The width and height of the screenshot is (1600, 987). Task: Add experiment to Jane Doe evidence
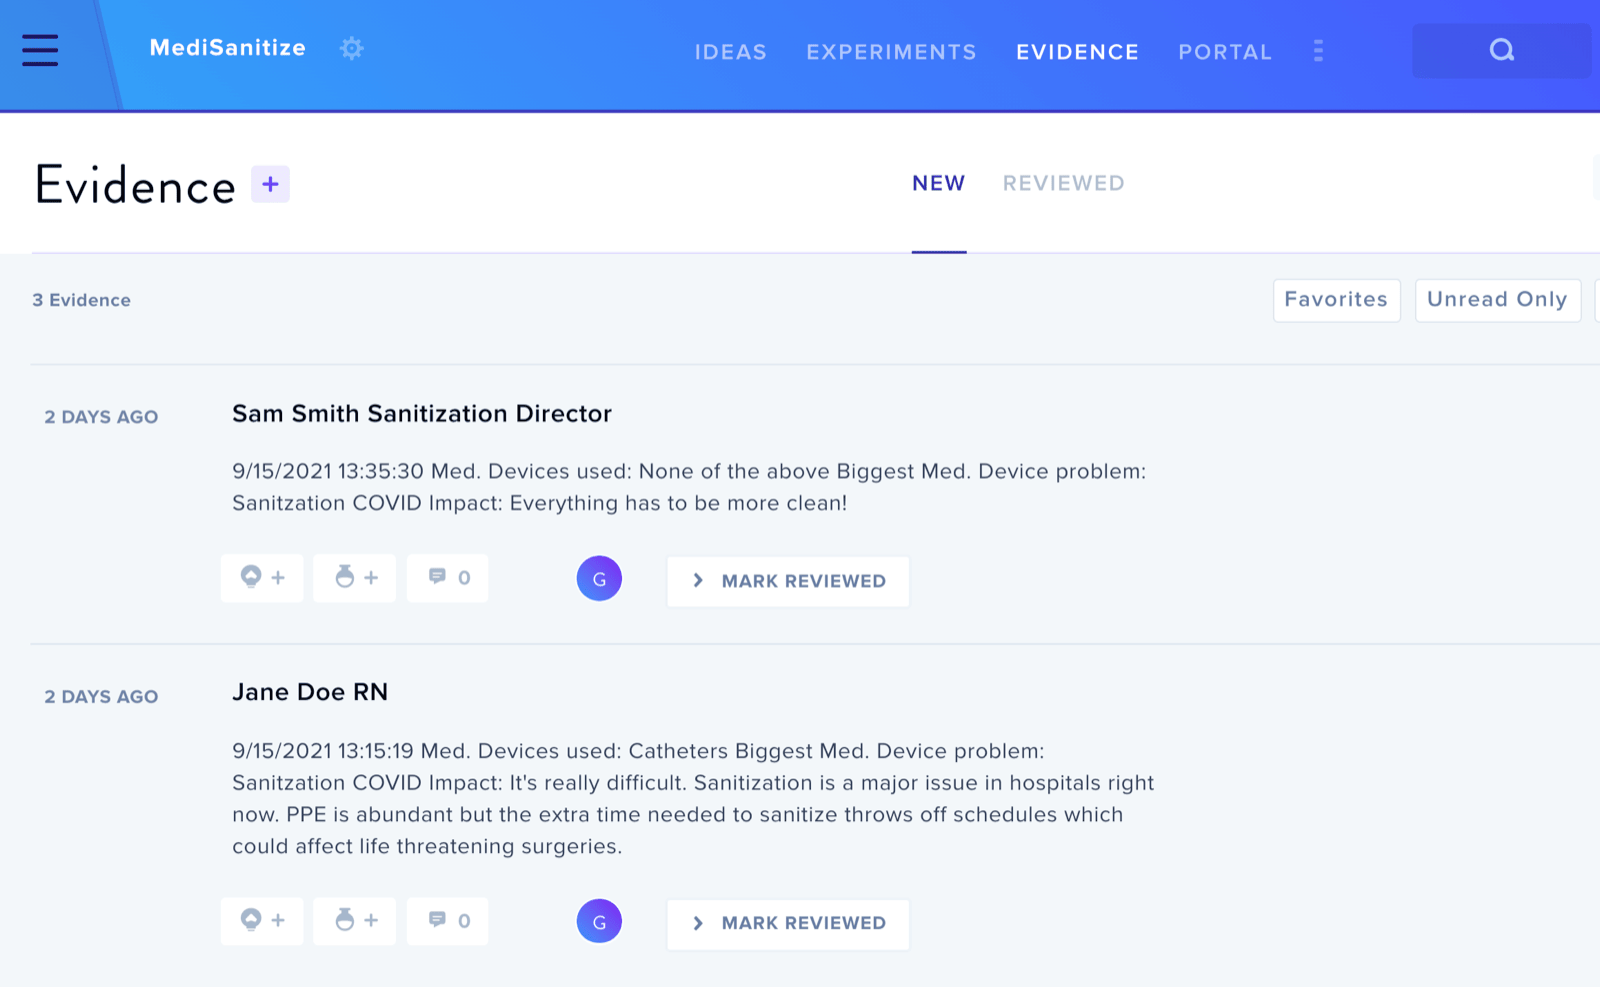pyautogui.click(x=355, y=921)
